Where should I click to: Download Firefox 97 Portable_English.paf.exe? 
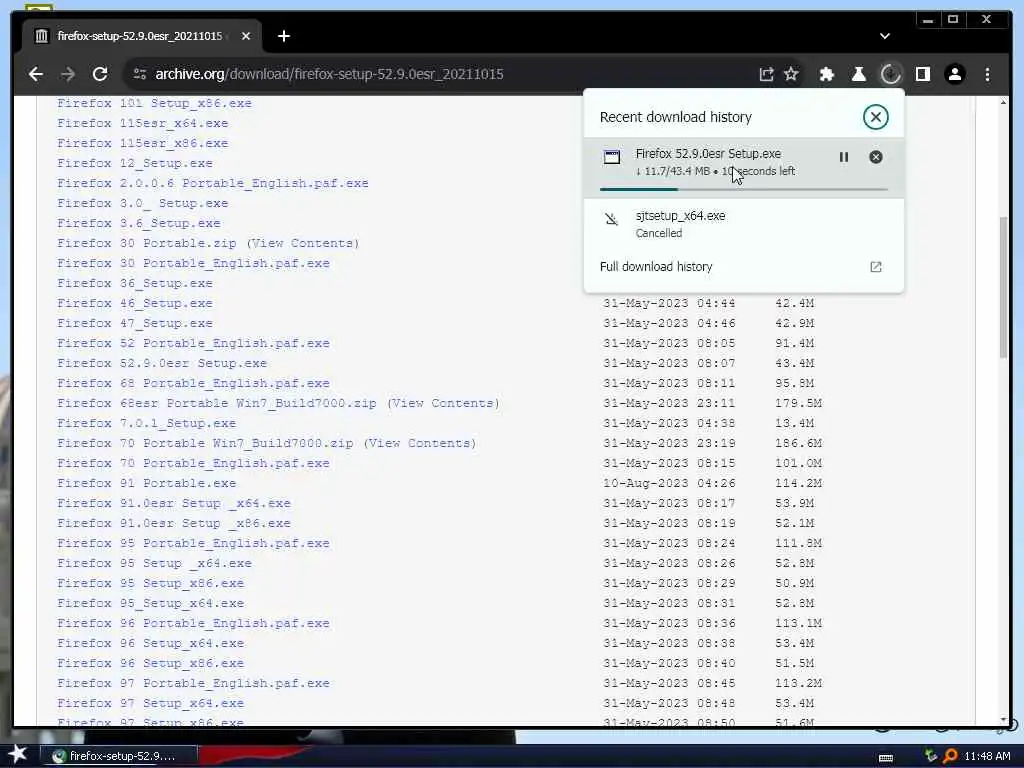pos(193,683)
